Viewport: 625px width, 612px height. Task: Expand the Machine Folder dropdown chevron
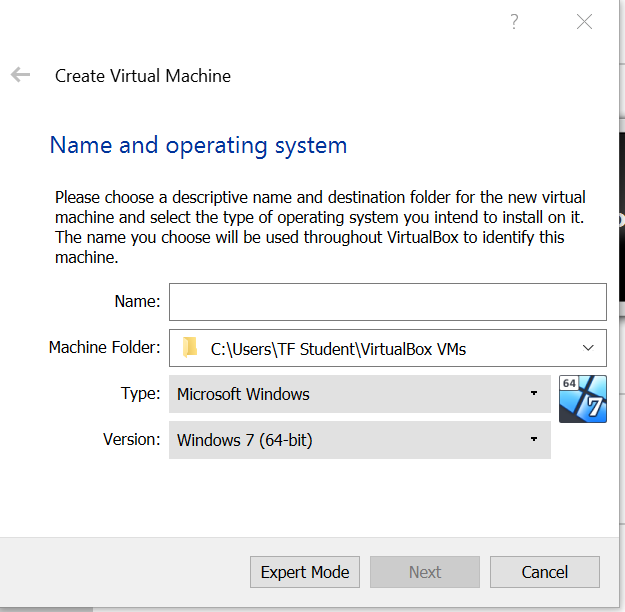588,348
